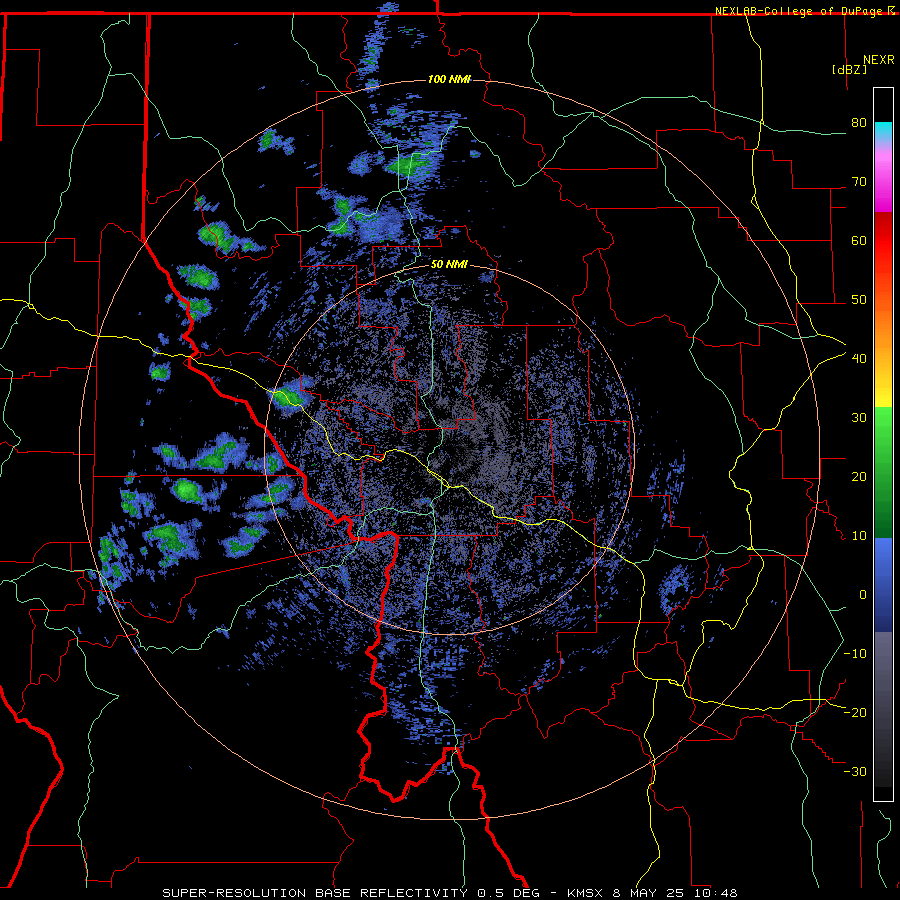
Task: Click the -10 value on dBZ scale
Action: pos(855,654)
